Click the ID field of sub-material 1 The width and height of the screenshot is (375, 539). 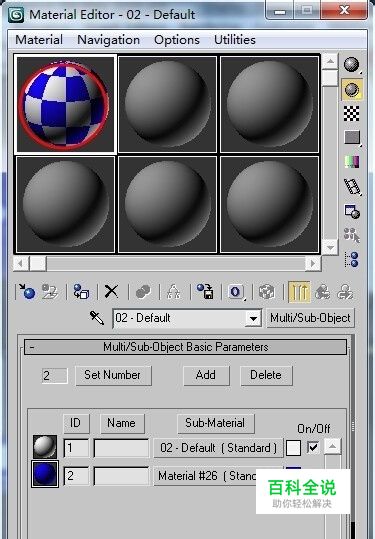(76, 448)
